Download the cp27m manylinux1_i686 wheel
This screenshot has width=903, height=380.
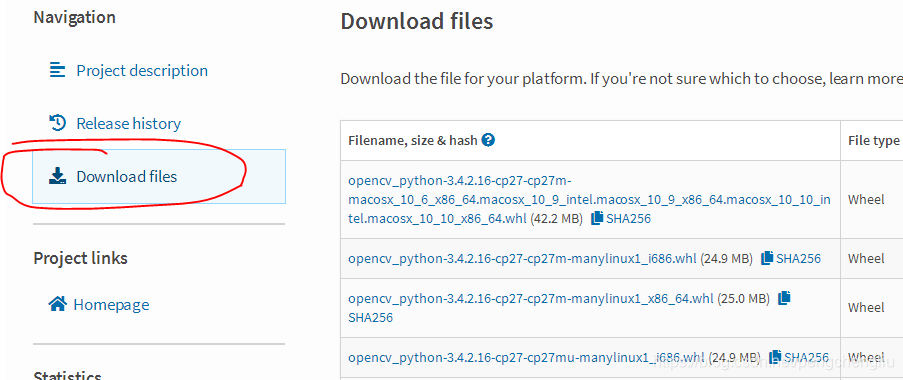(x=522, y=259)
